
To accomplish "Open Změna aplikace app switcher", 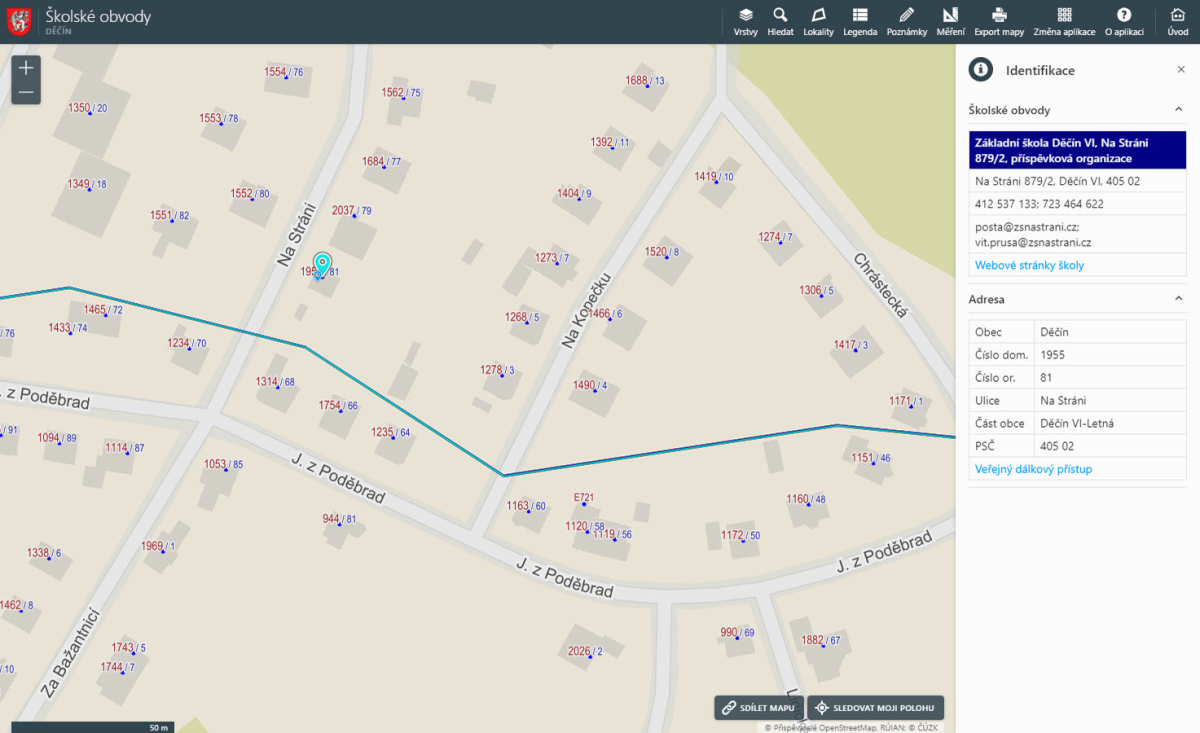I will click(1064, 21).
